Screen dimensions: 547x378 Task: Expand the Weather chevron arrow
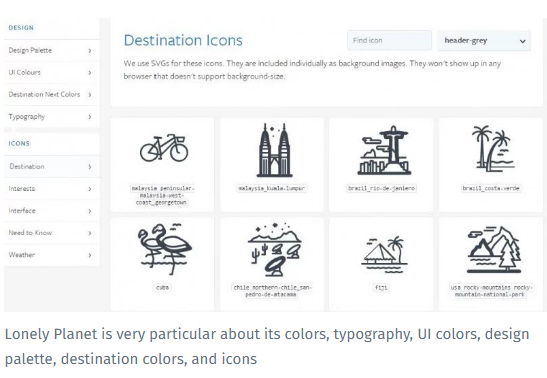pyautogui.click(x=90, y=255)
